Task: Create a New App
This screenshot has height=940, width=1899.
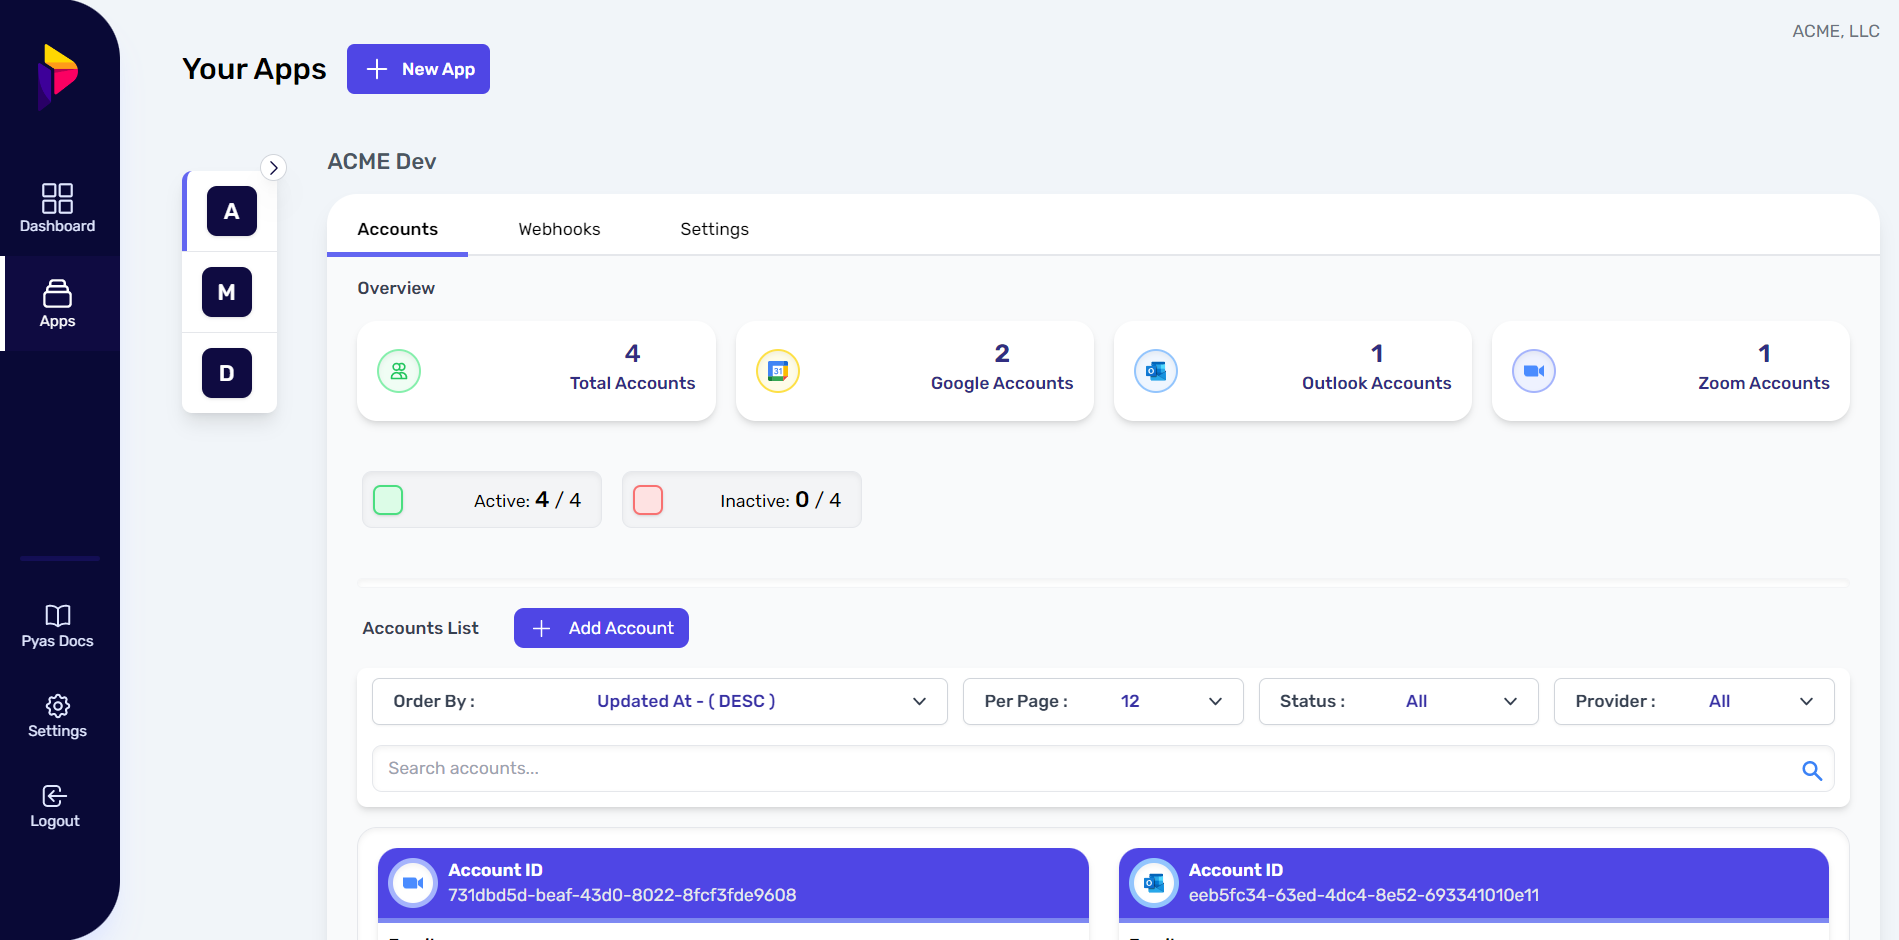Action: (x=418, y=68)
